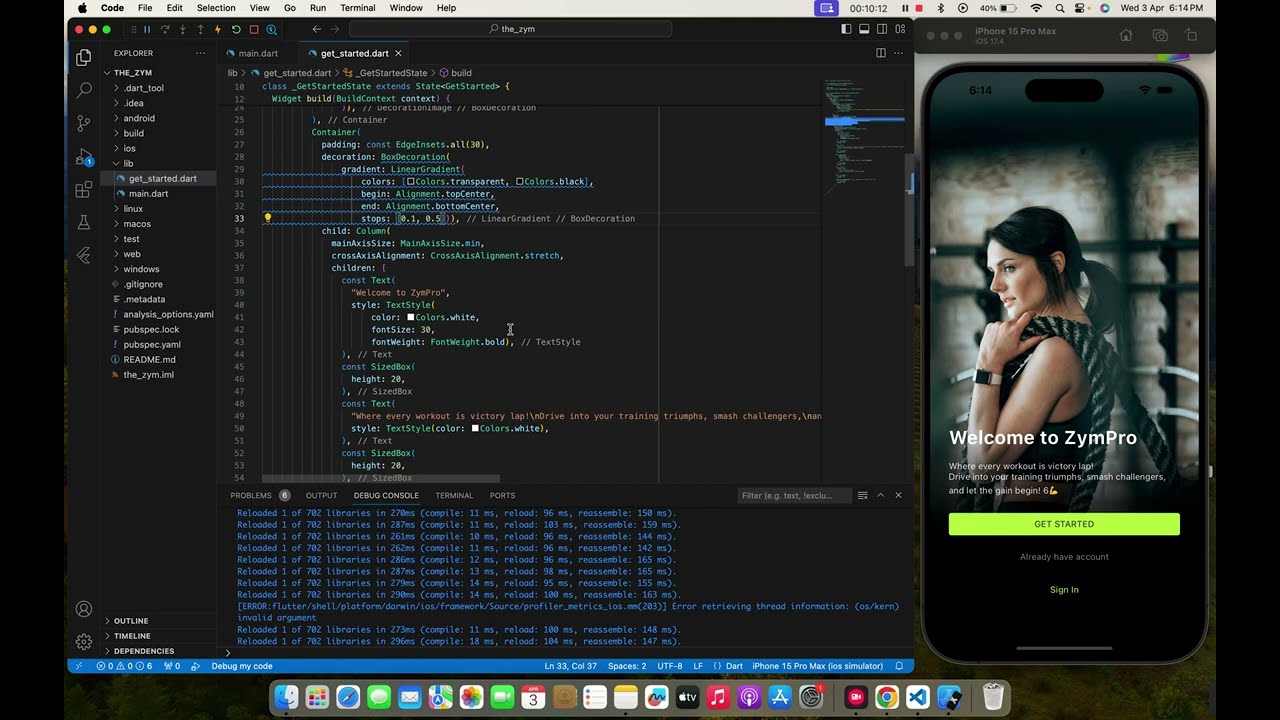Click the Step Over debug icon
The height and width of the screenshot is (720, 1280).
click(x=165, y=30)
